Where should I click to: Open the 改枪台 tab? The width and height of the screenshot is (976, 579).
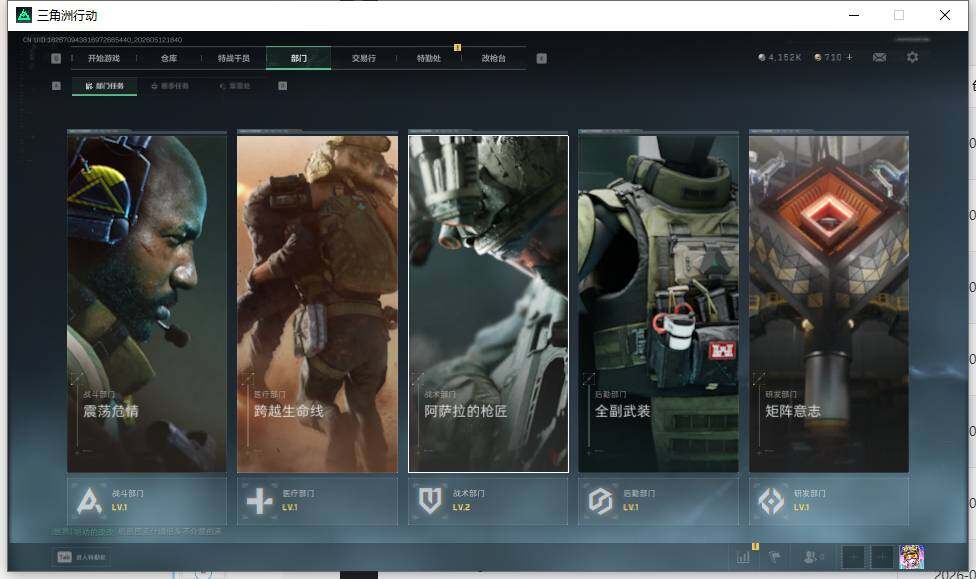pyautogui.click(x=494, y=58)
